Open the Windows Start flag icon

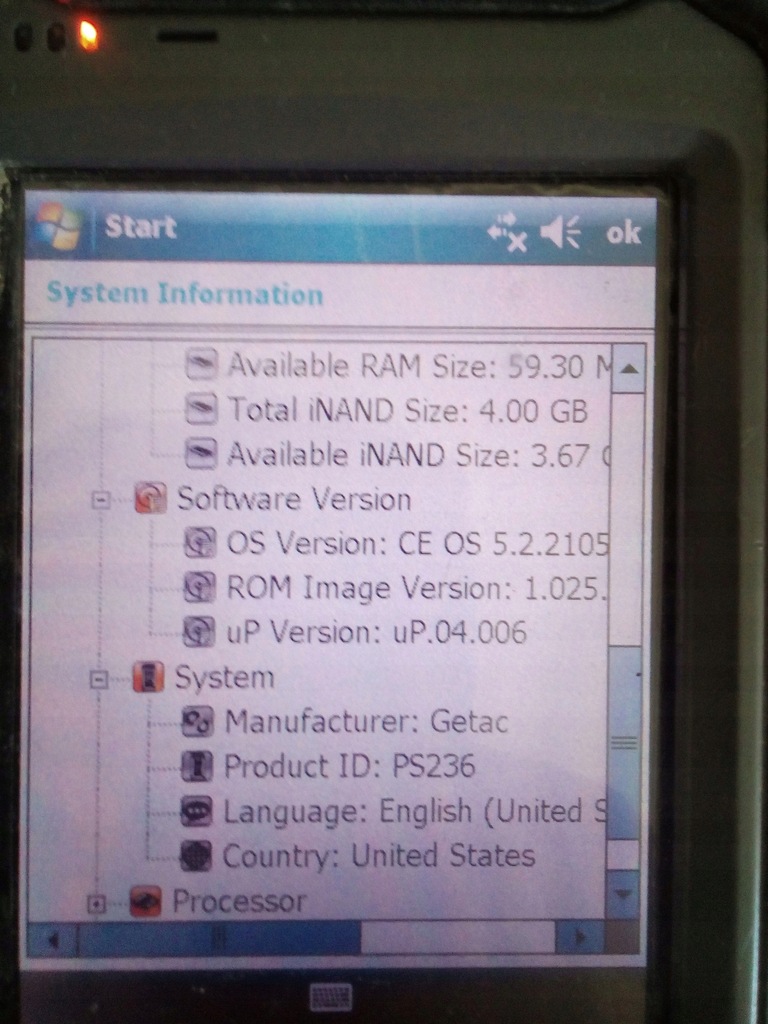pos(59,227)
